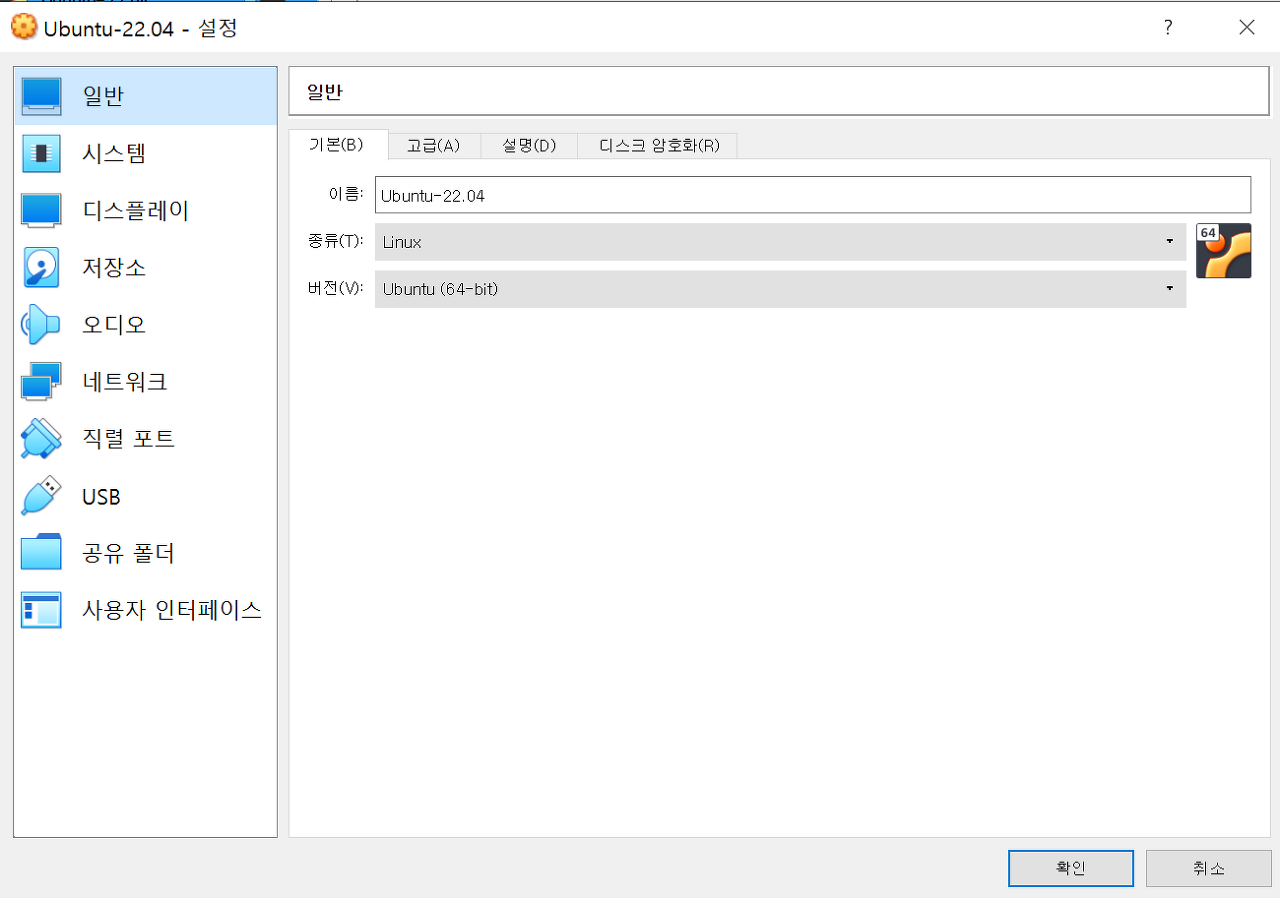Select the 네트워크 label in sidebar
The image size is (1280, 898).
click(124, 381)
